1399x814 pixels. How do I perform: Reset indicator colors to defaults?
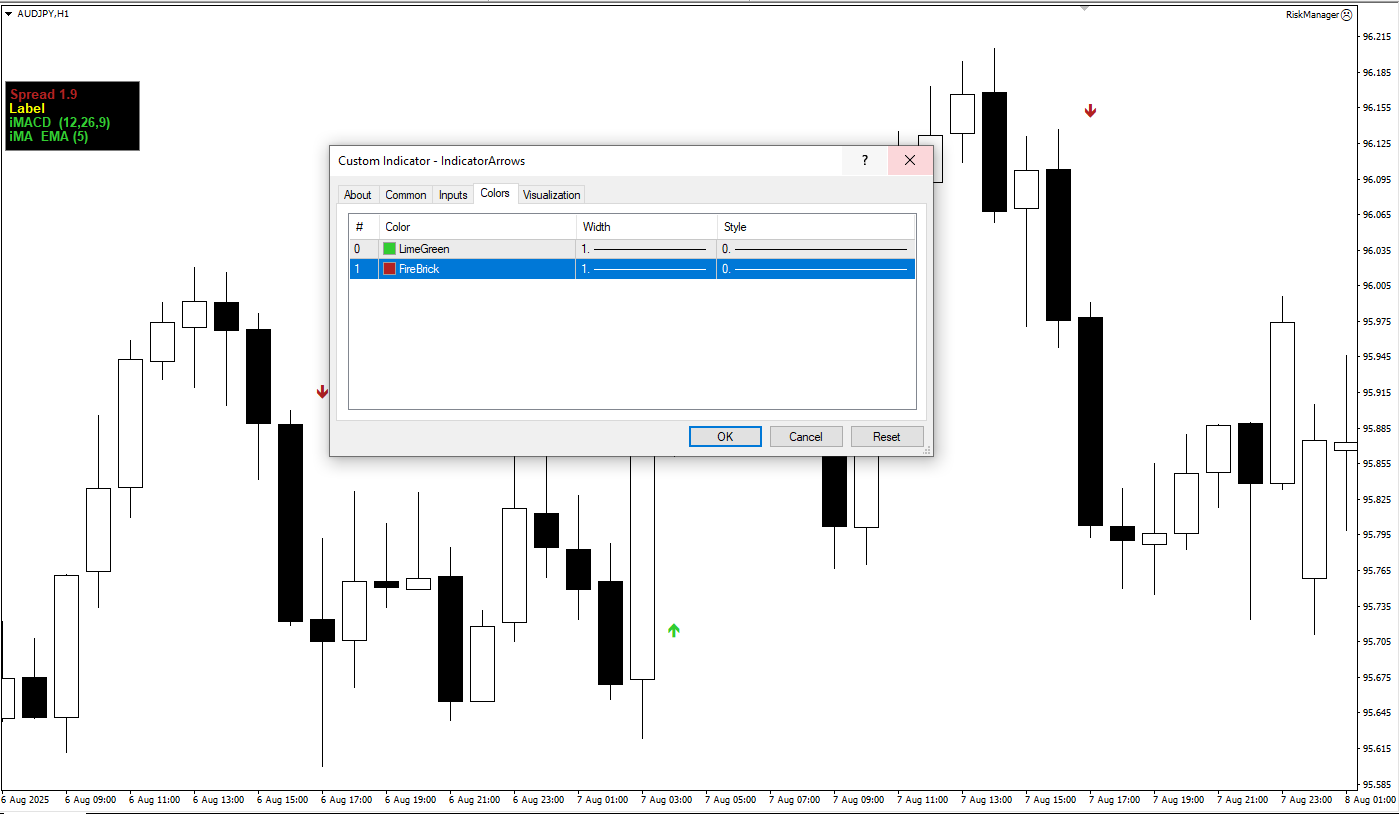click(x=887, y=436)
